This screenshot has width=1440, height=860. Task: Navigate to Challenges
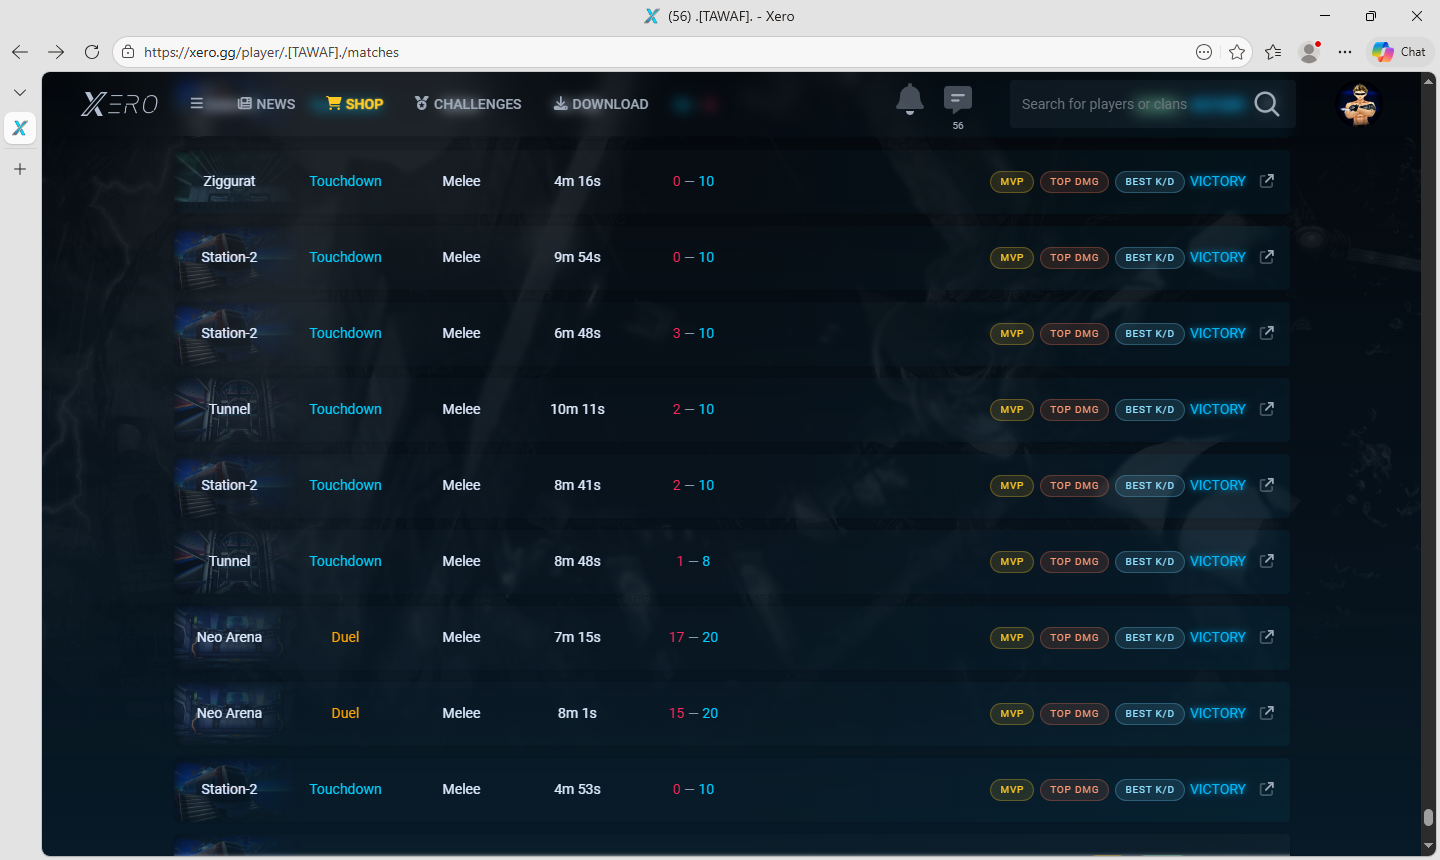click(x=468, y=104)
